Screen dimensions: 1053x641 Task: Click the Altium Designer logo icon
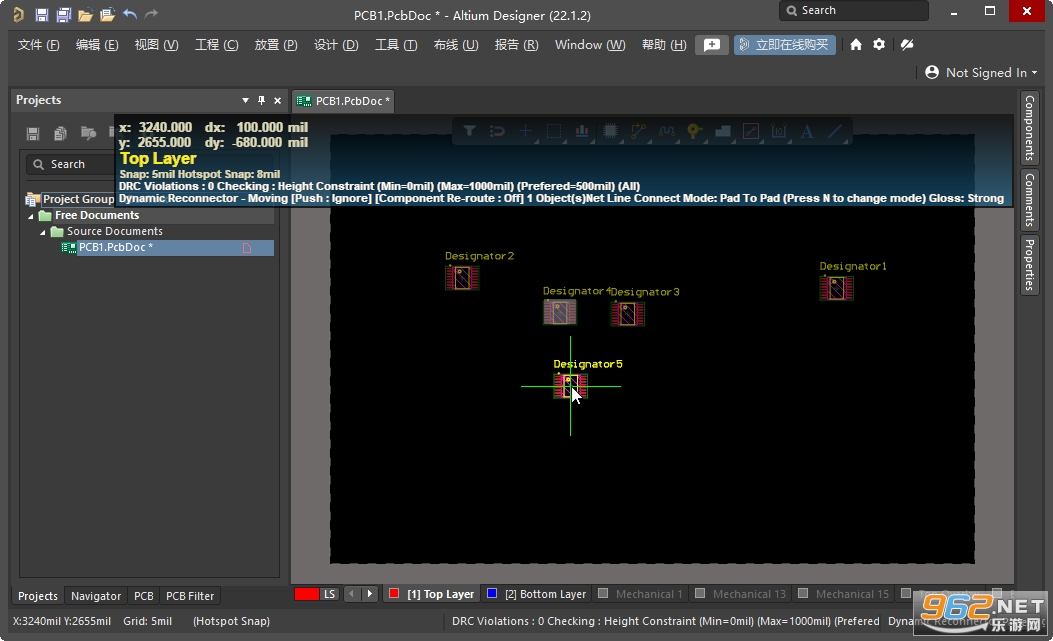pos(18,14)
